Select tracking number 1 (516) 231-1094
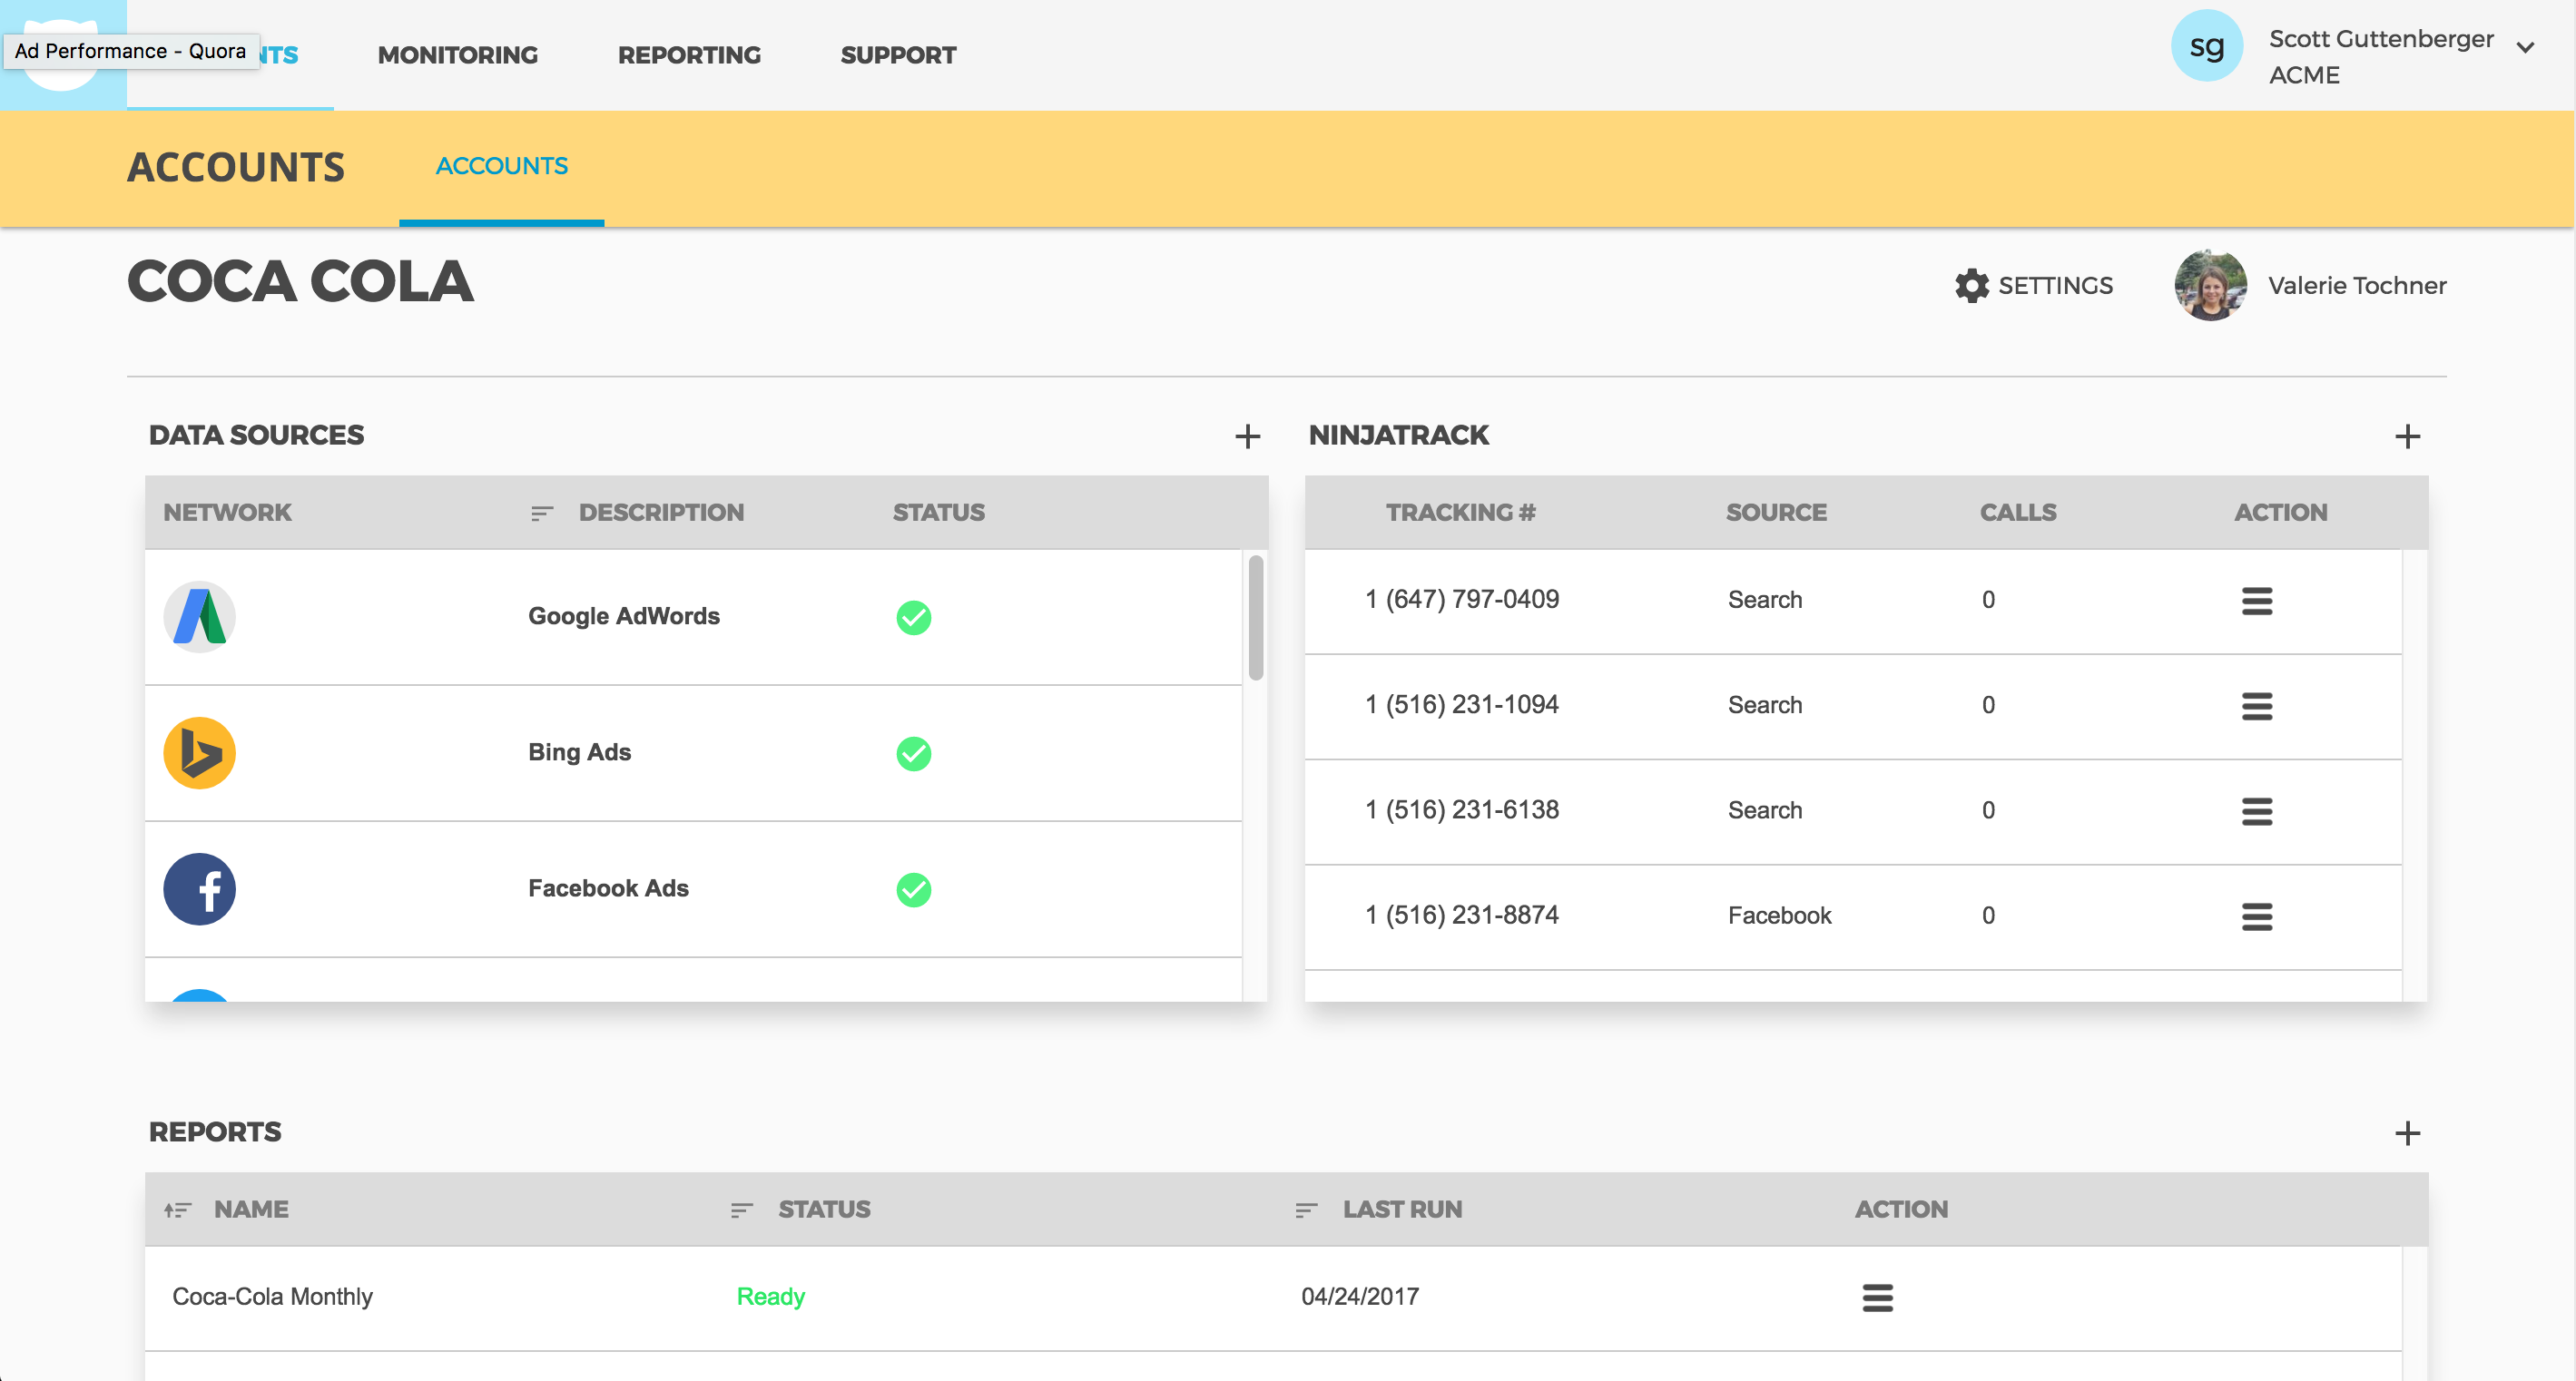 click(x=1461, y=704)
